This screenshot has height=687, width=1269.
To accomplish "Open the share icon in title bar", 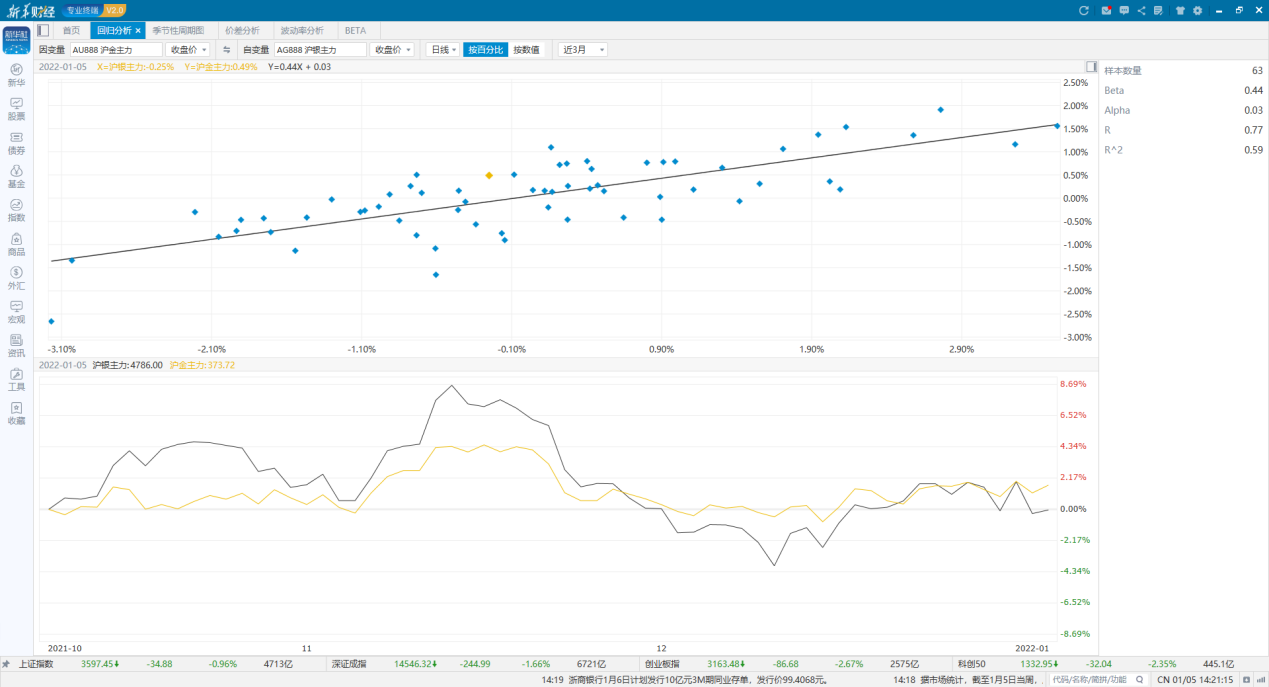I will 1141,10.
